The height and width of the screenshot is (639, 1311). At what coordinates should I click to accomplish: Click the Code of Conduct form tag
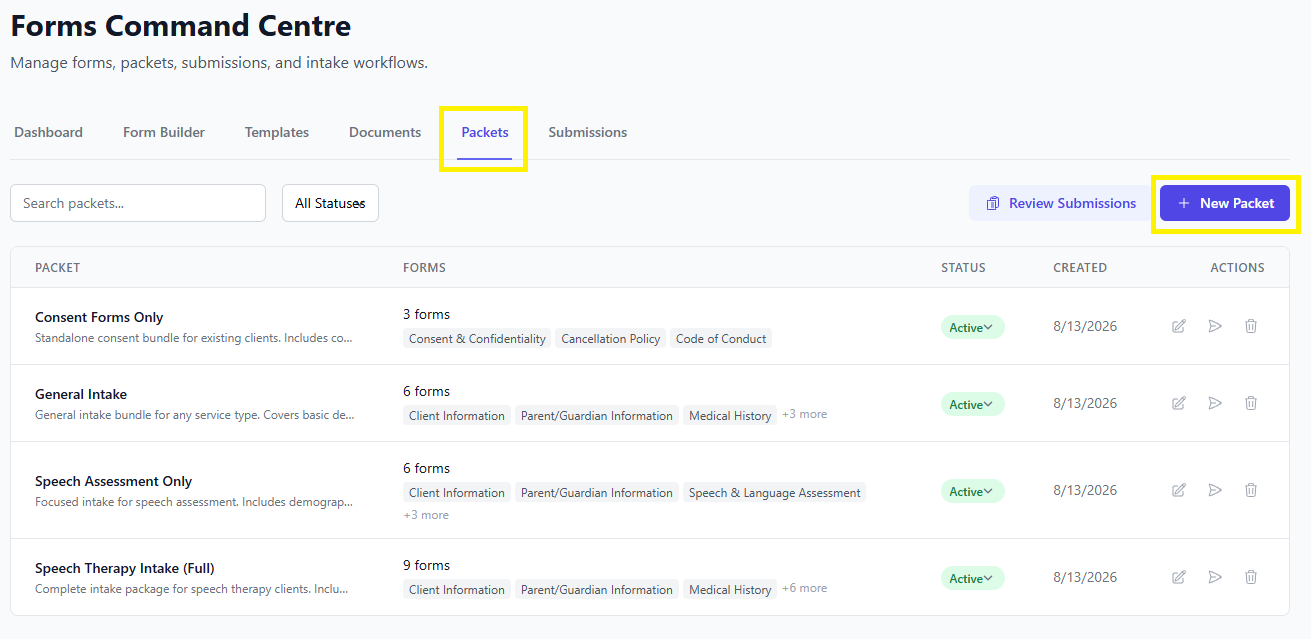721,339
